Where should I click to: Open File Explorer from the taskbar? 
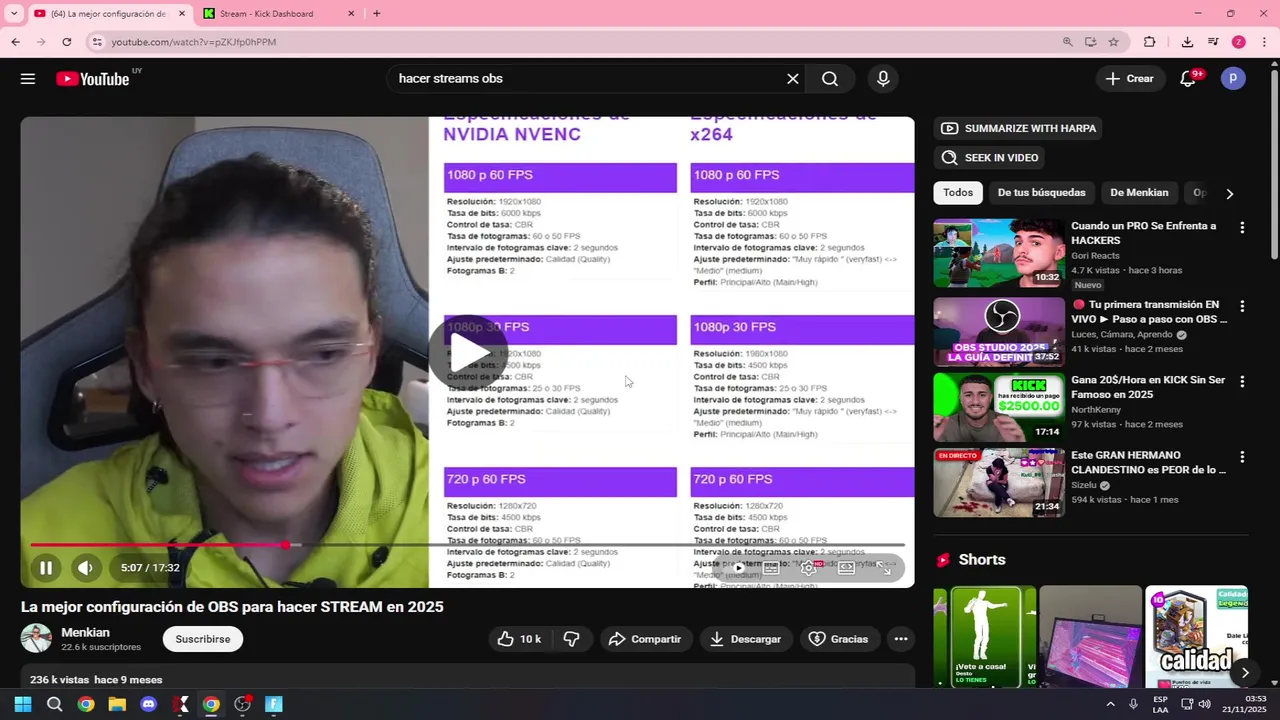(x=117, y=704)
